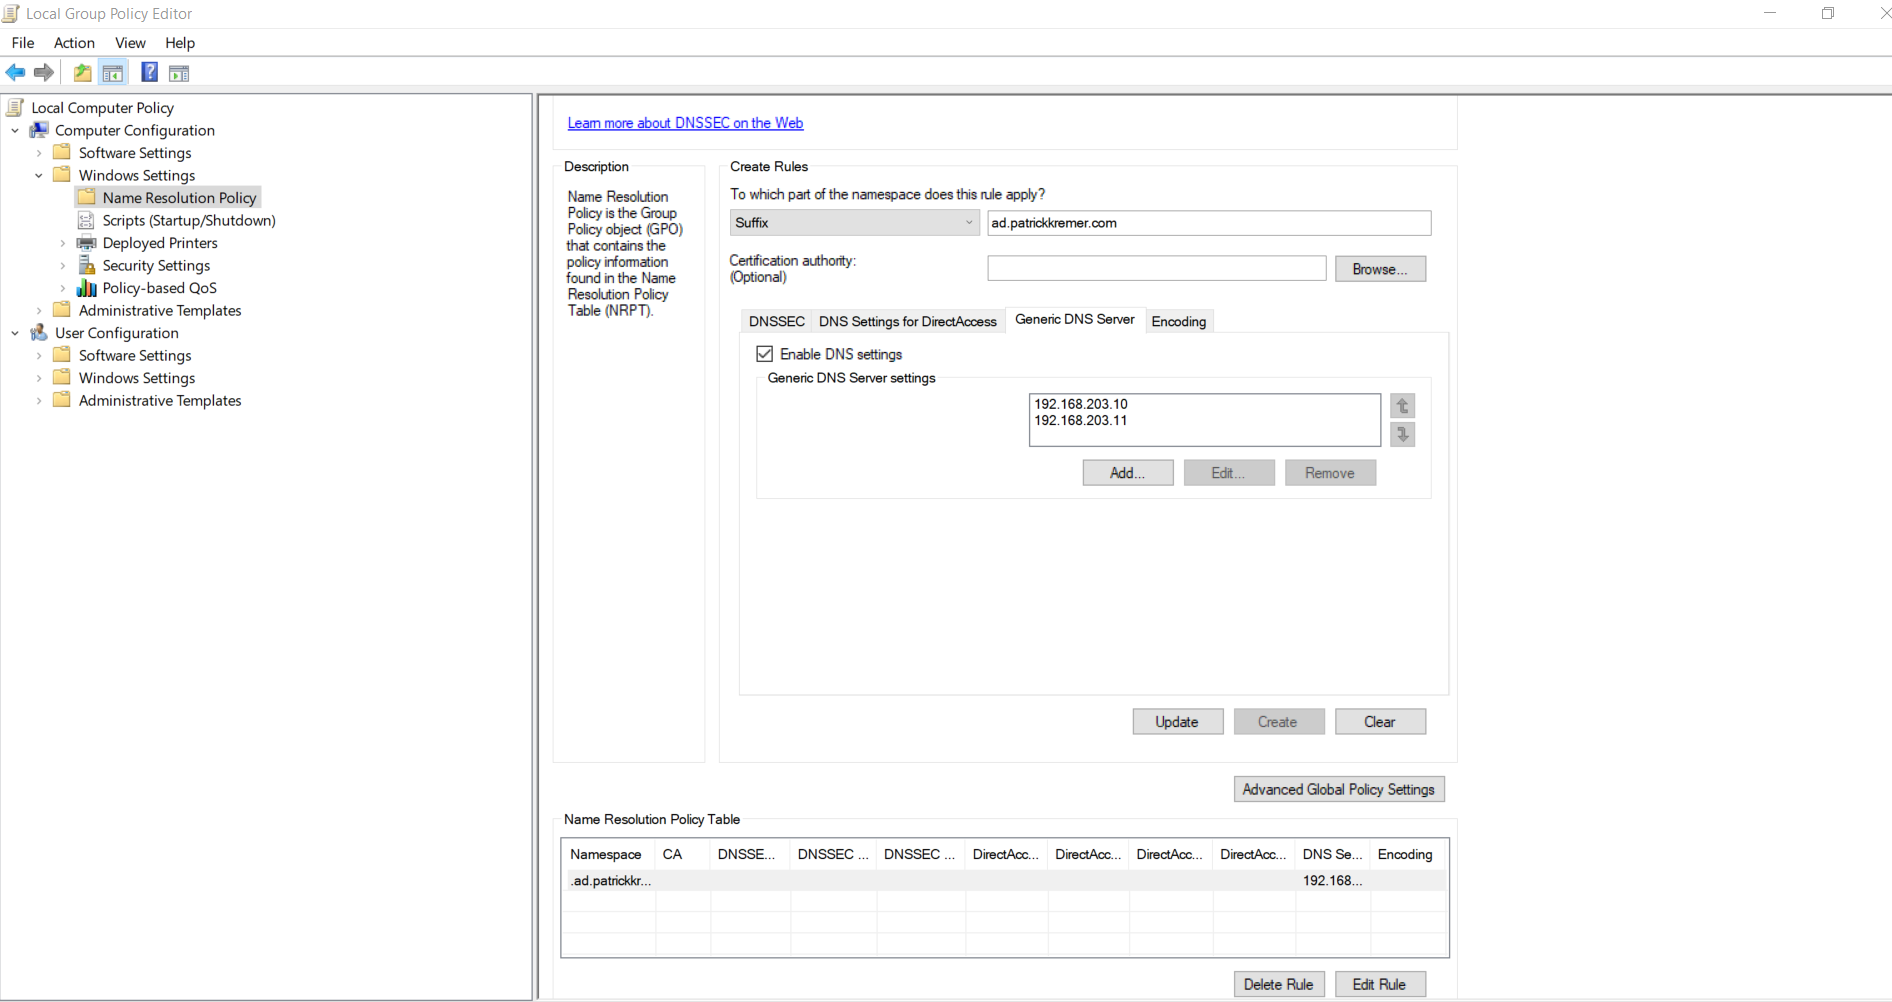Uncheck Enable DNS settings
The width and height of the screenshot is (1892, 1002).
click(765, 353)
